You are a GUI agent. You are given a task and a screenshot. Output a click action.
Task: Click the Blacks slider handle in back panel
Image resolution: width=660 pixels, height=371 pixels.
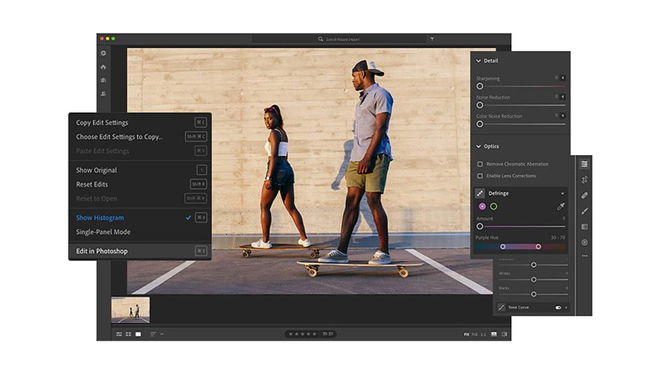[x=533, y=294]
